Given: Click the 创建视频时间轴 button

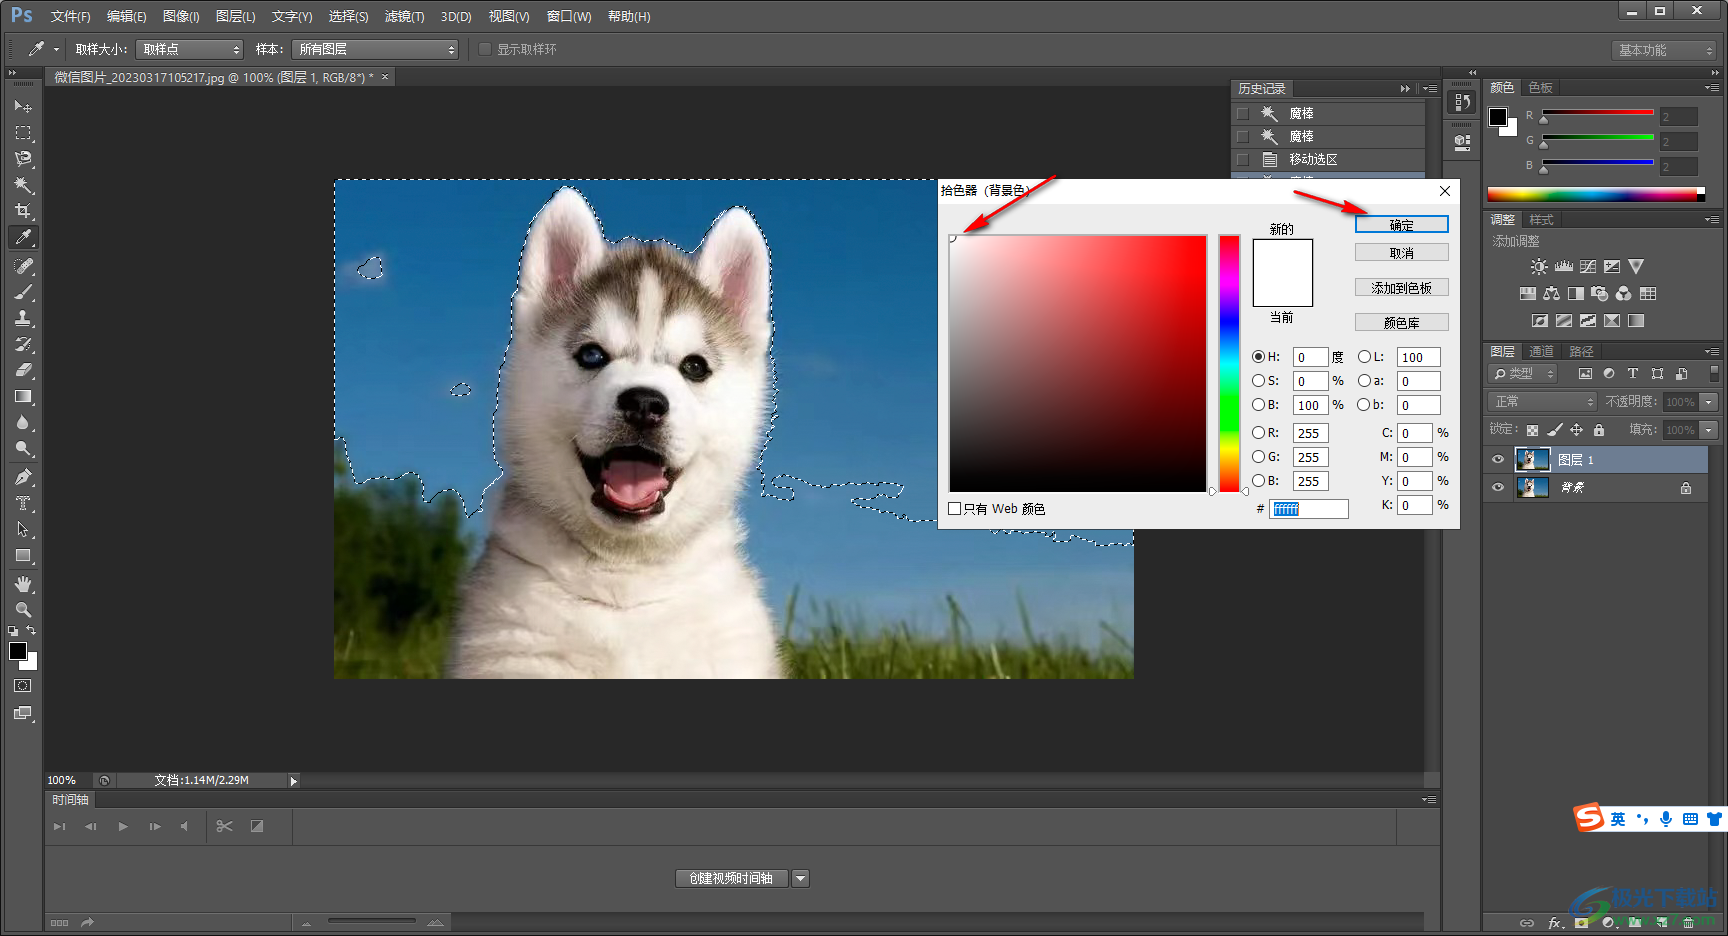Looking at the screenshot, I should pyautogui.click(x=732, y=878).
